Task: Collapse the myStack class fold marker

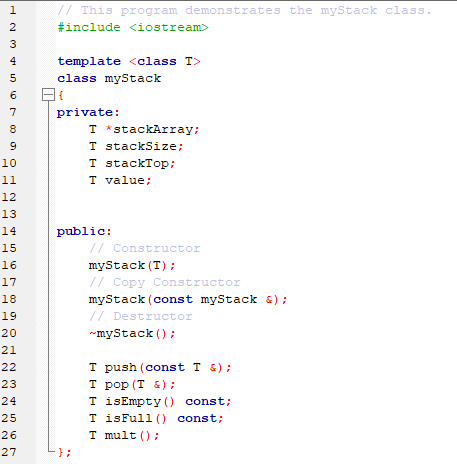Action: click(48, 95)
